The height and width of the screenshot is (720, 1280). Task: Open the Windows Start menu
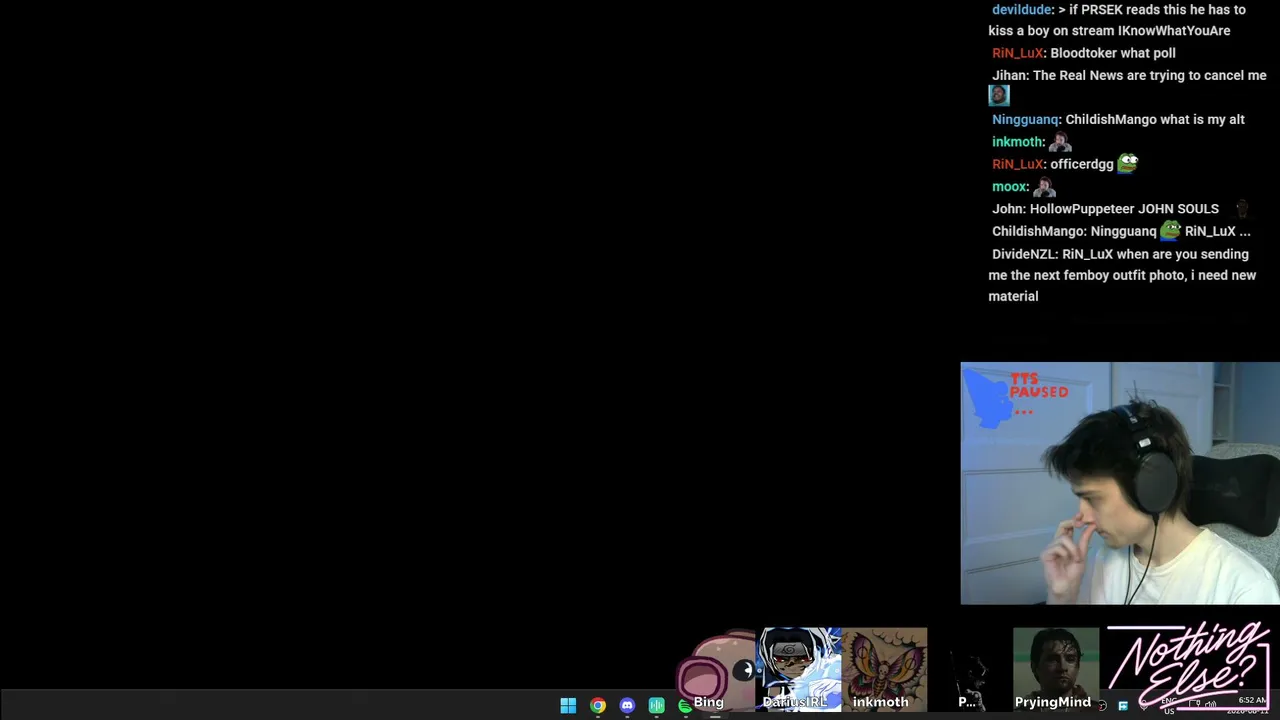click(568, 706)
